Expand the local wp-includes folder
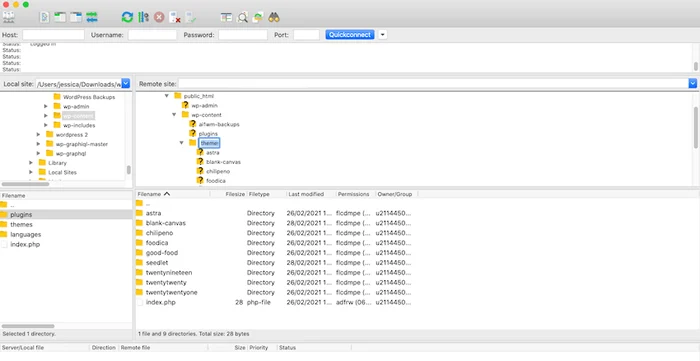Image resolution: width=700 pixels, height=361 pixels. [x=46, y=125]
